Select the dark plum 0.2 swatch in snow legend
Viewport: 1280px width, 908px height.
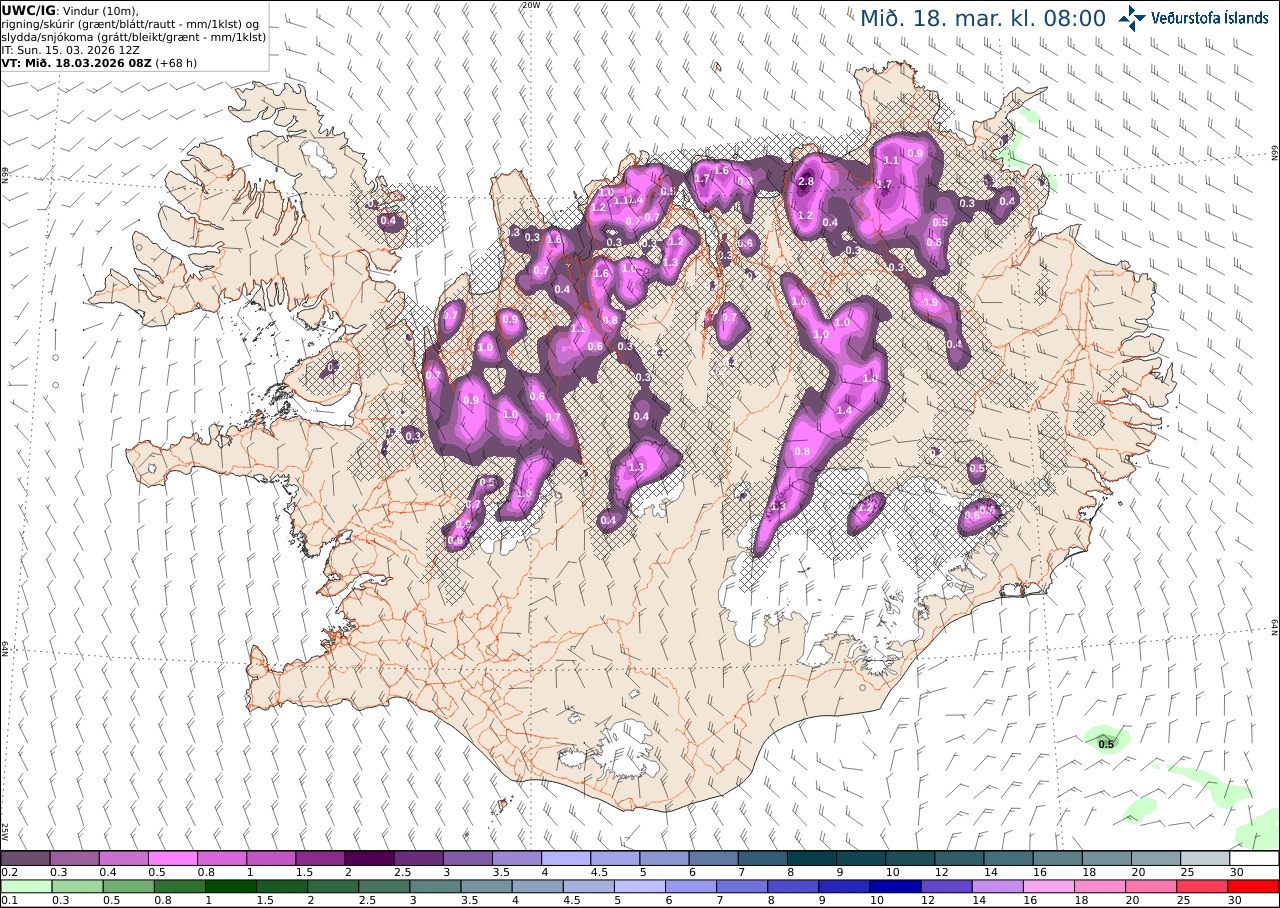(25, 858)
